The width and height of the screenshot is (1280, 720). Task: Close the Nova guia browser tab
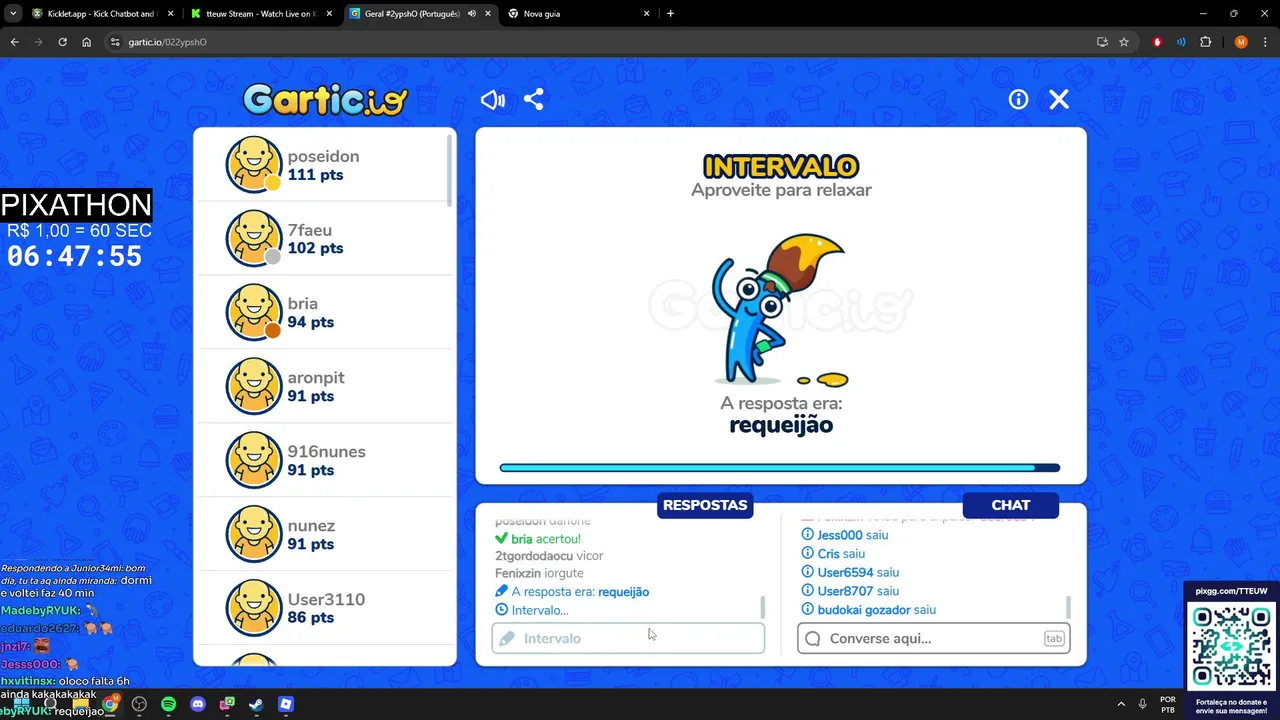tap(646, 14)
